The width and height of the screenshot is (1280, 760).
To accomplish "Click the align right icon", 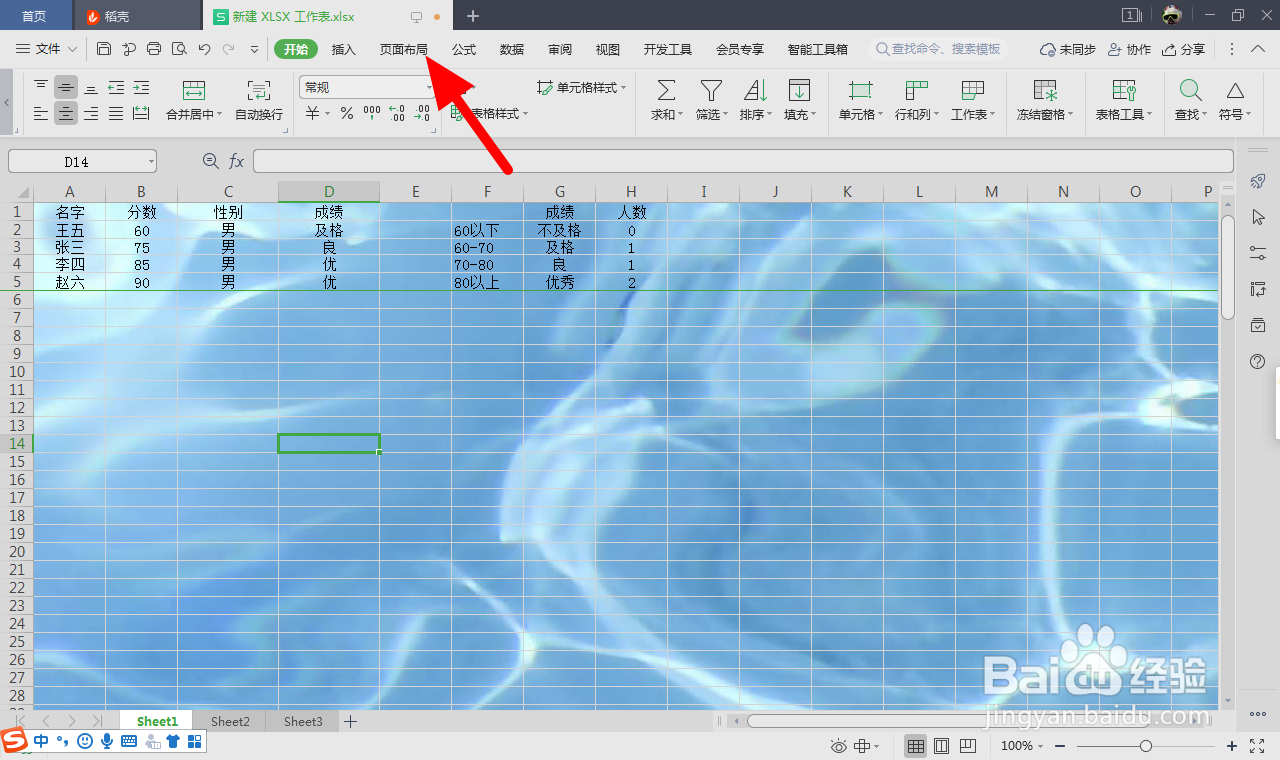I will coord(91,114).
